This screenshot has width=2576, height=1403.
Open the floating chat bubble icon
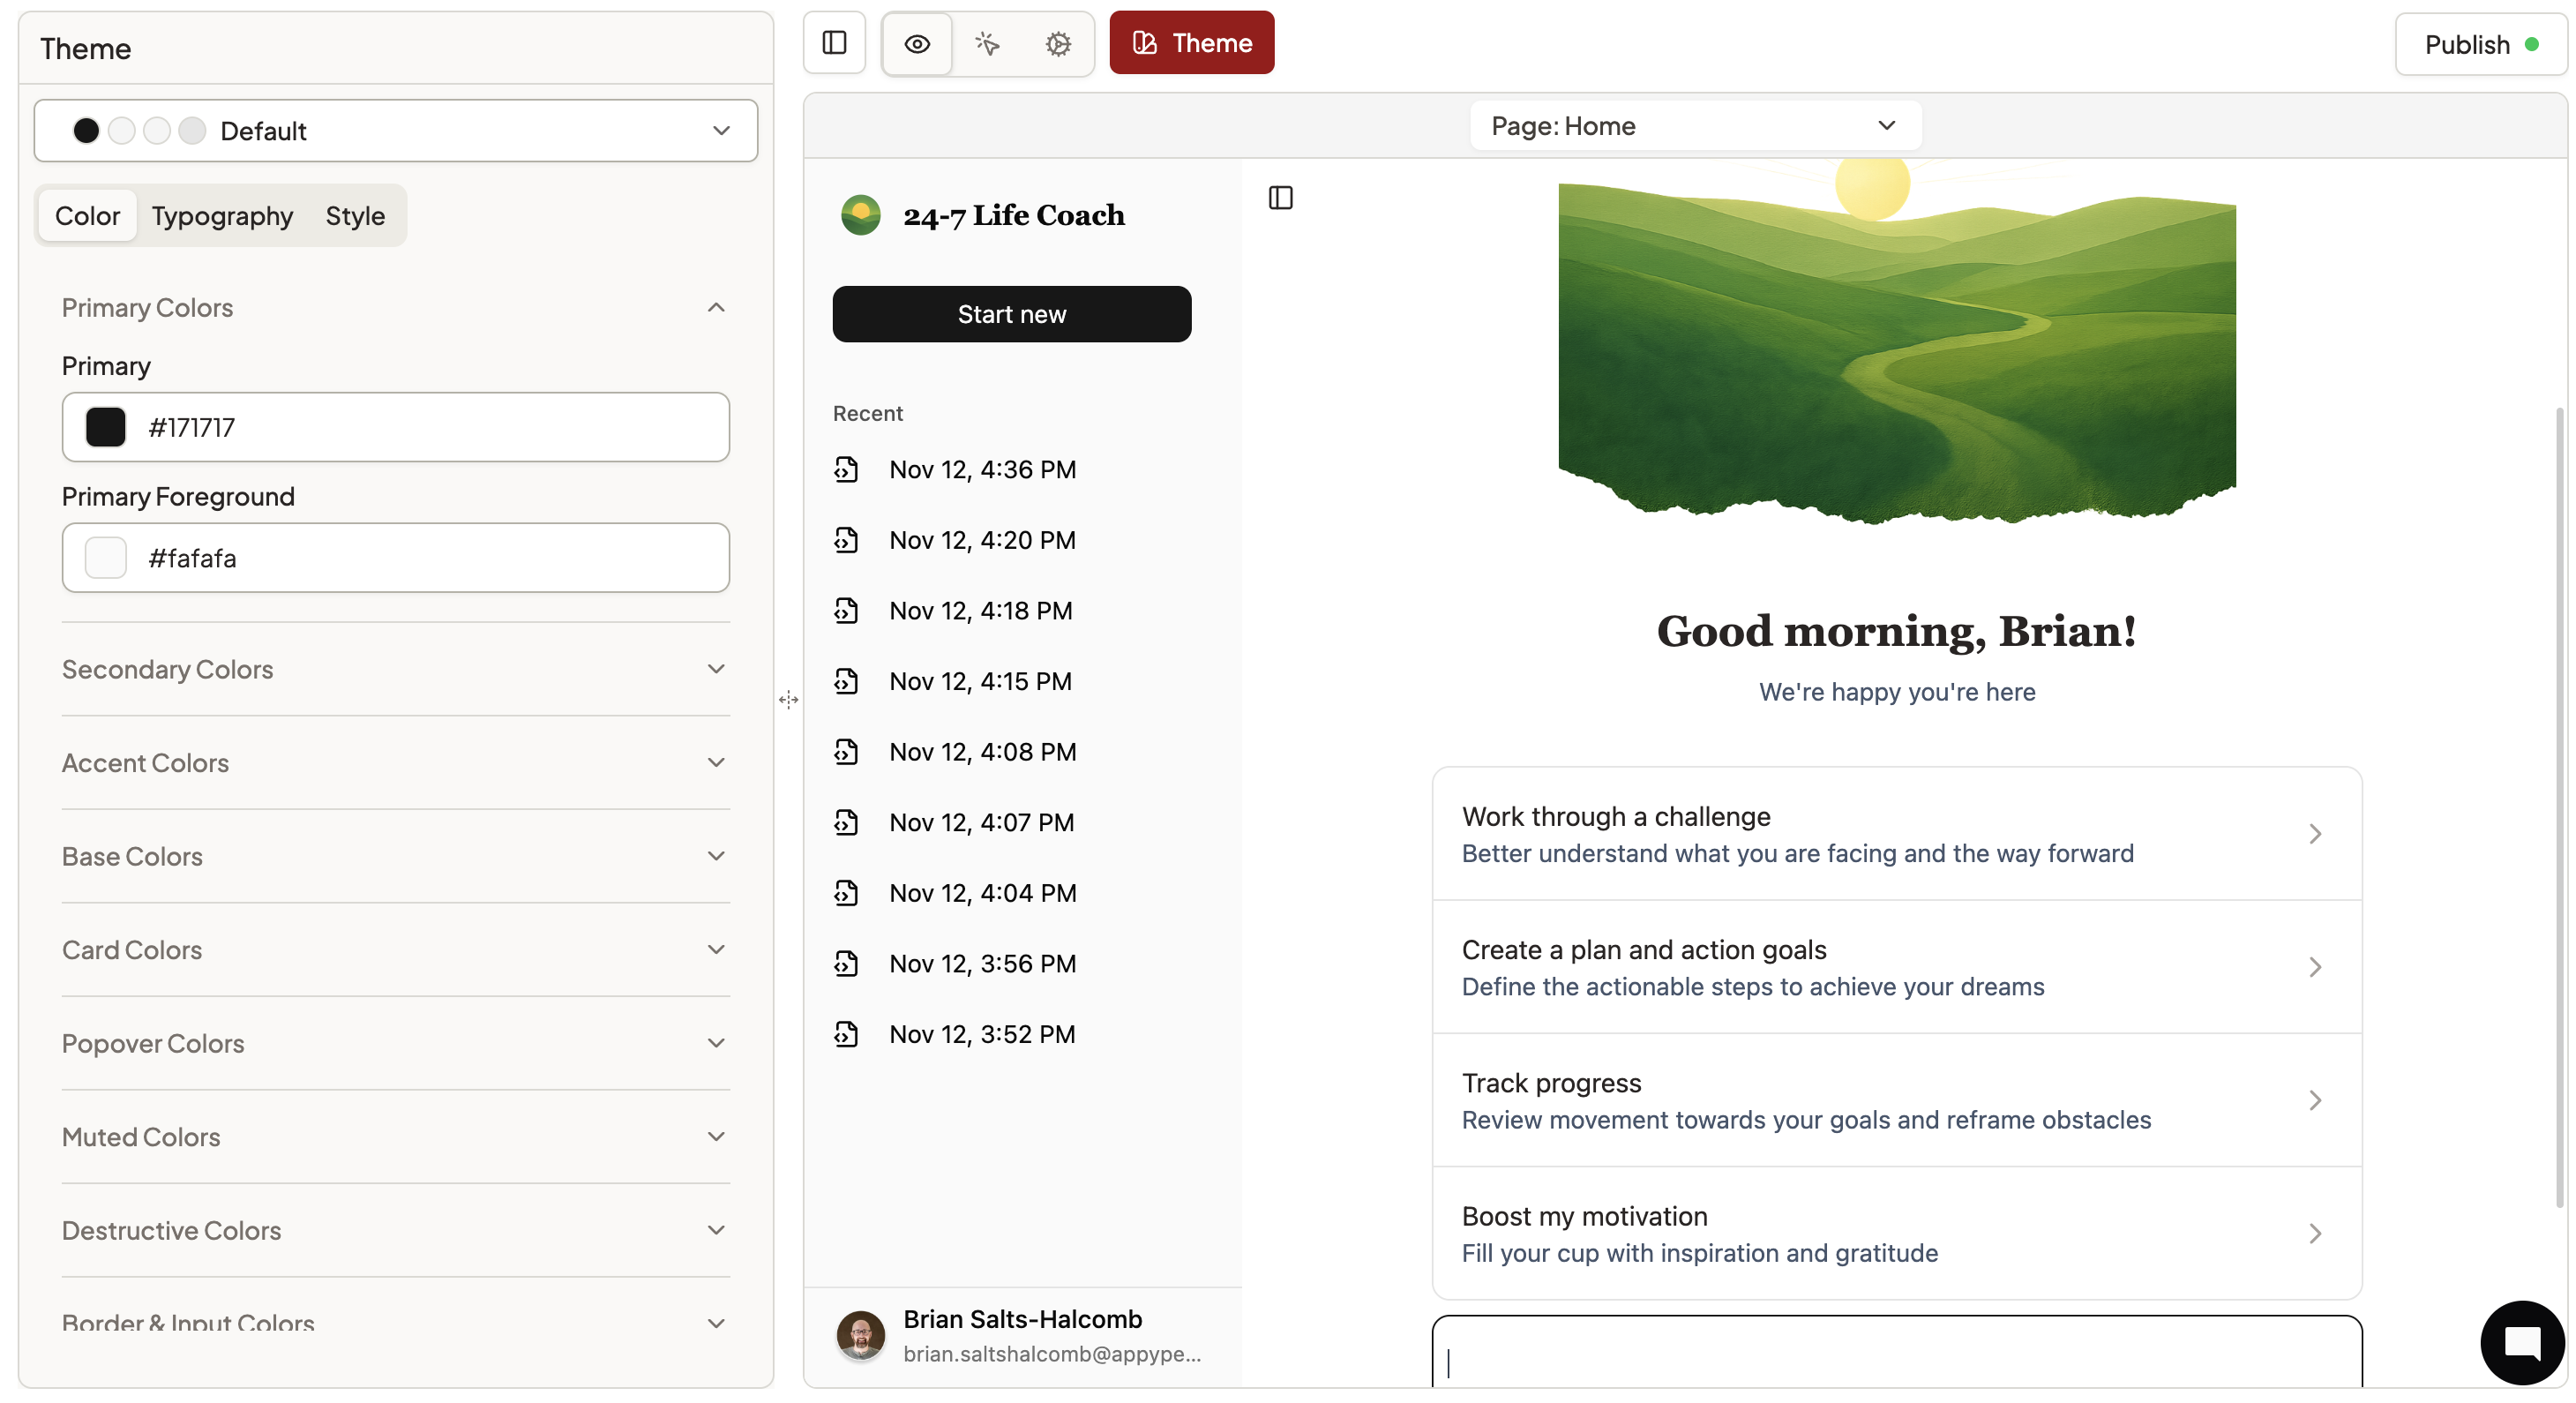click(2521, 1342)
